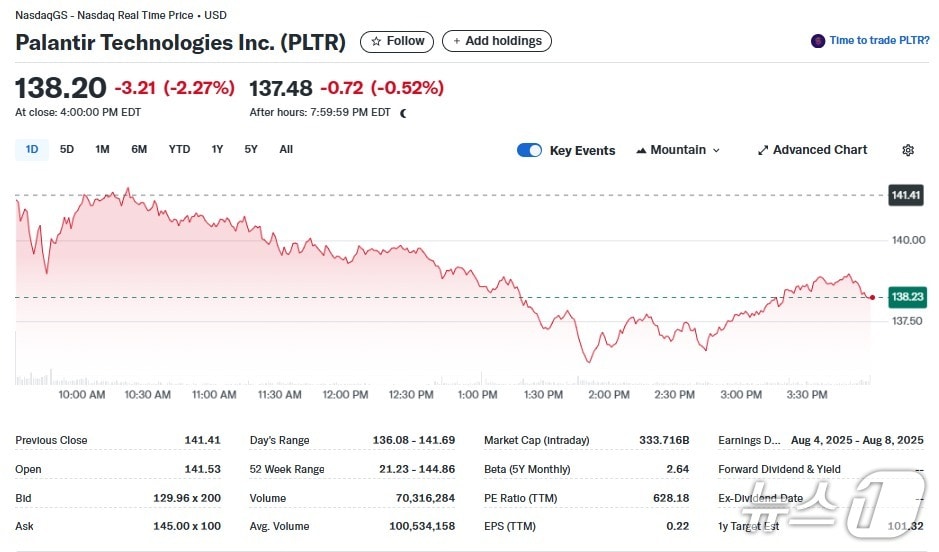Click the chart settings gear icon
Screen dimensions: 939x552
908,150
